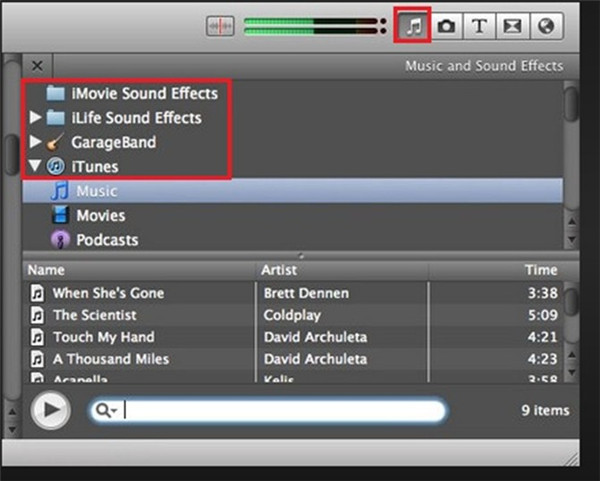Sort songs by Name column header
The height and width of the screenshot is (481, 600).
coord(139,270)
